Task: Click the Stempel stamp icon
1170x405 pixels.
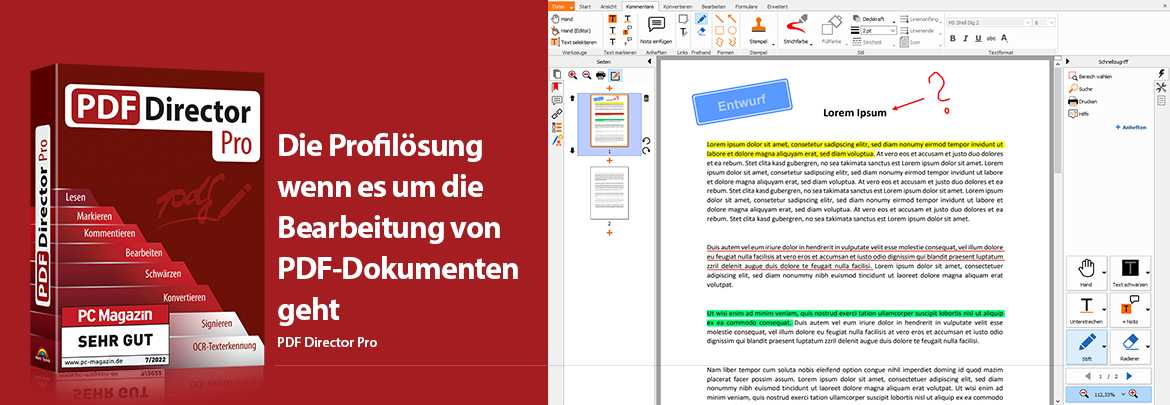Action: coord(758,25)
